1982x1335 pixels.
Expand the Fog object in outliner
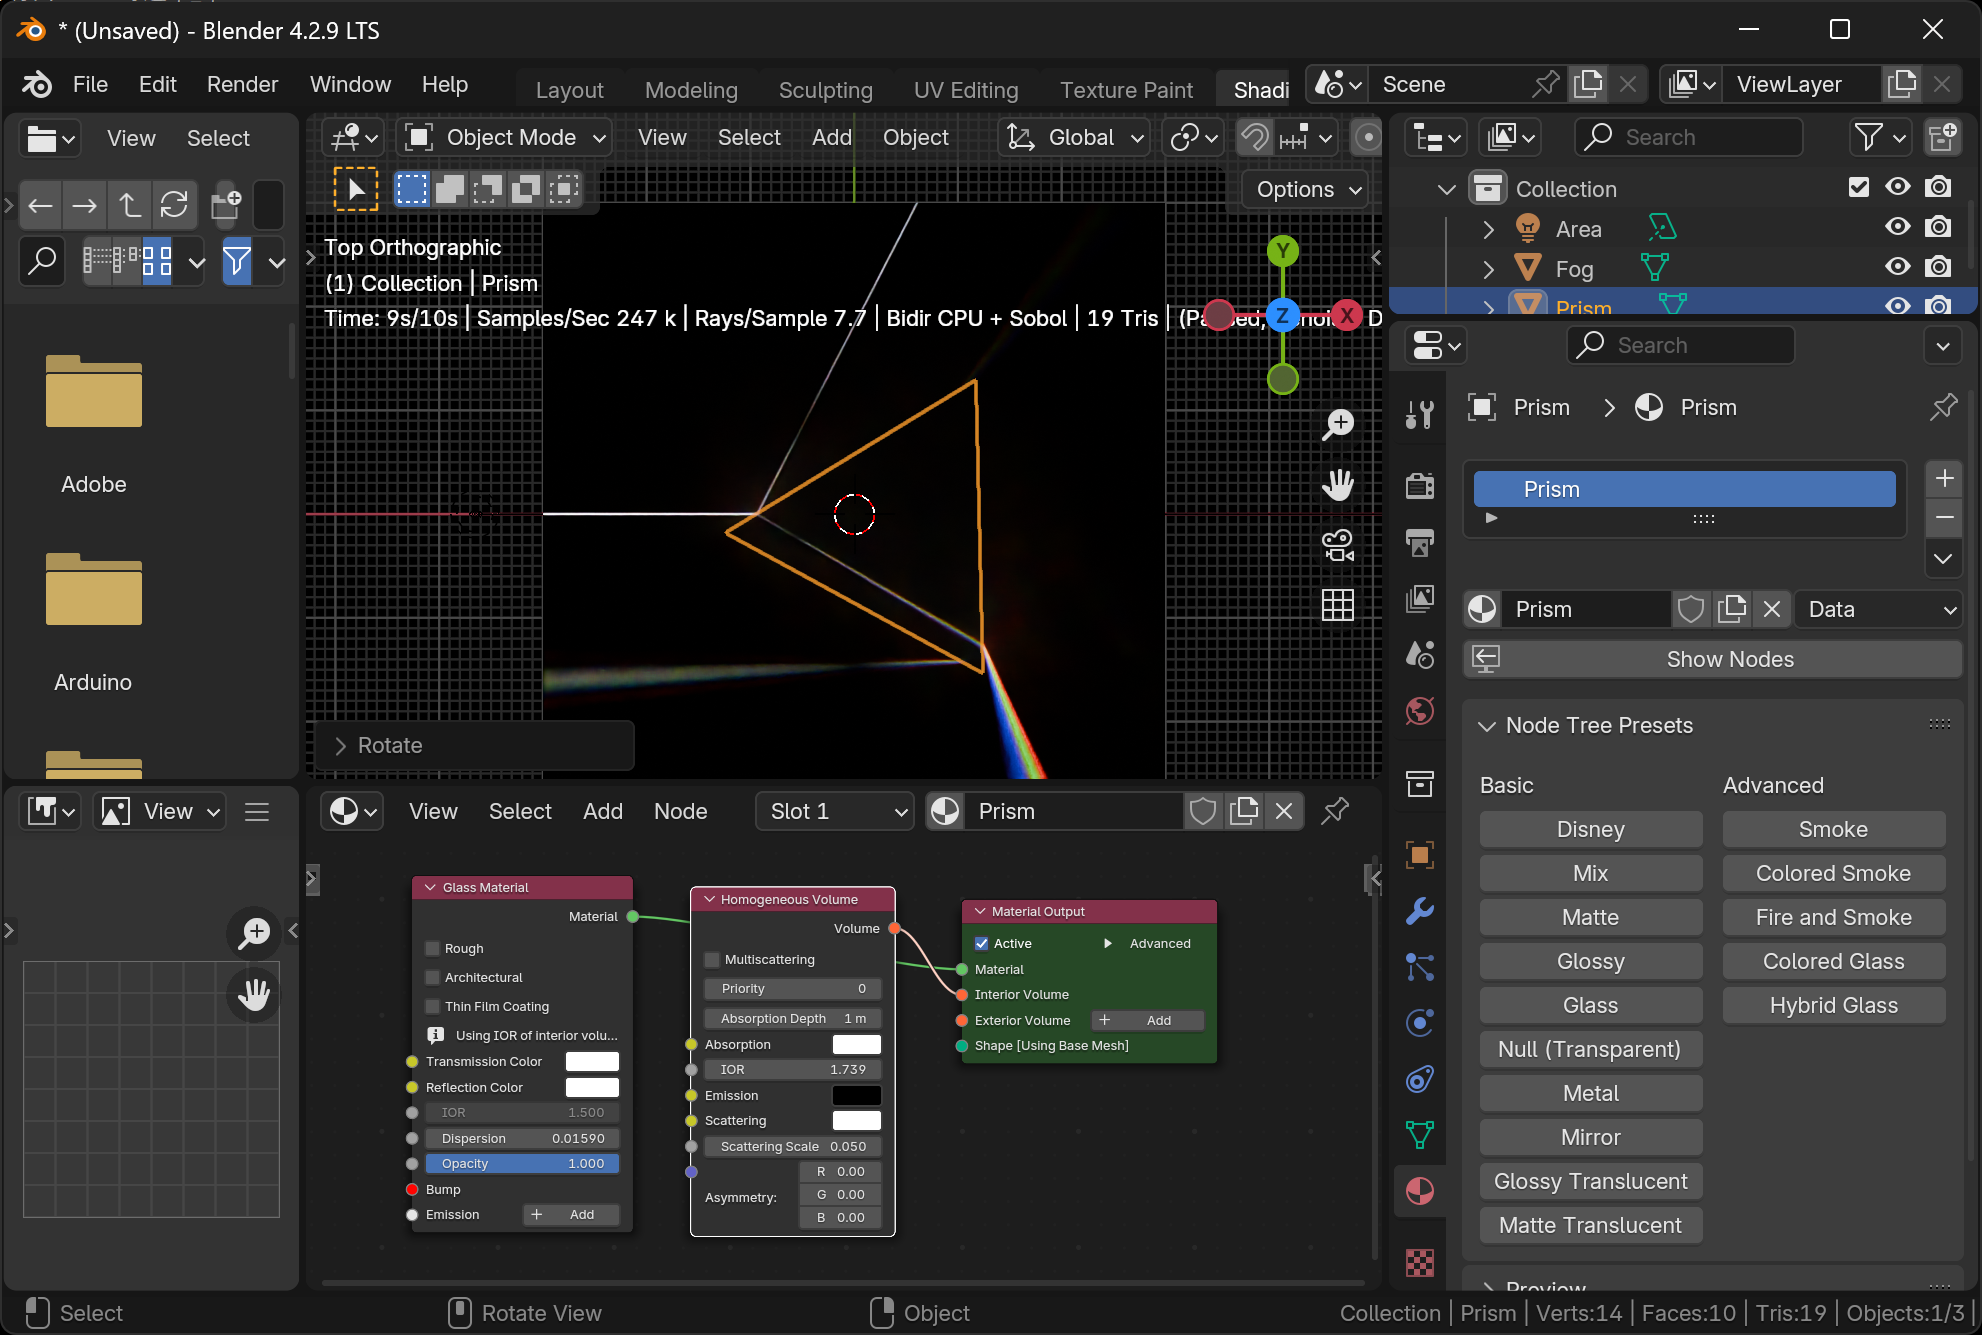(1488, 269)
